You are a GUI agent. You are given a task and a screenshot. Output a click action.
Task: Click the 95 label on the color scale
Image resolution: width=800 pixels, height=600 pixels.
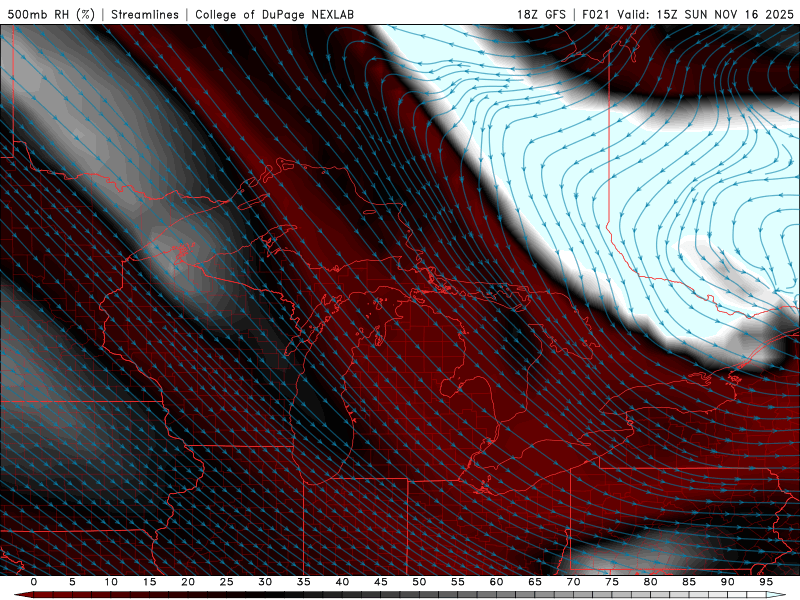[x=766, y=582]
